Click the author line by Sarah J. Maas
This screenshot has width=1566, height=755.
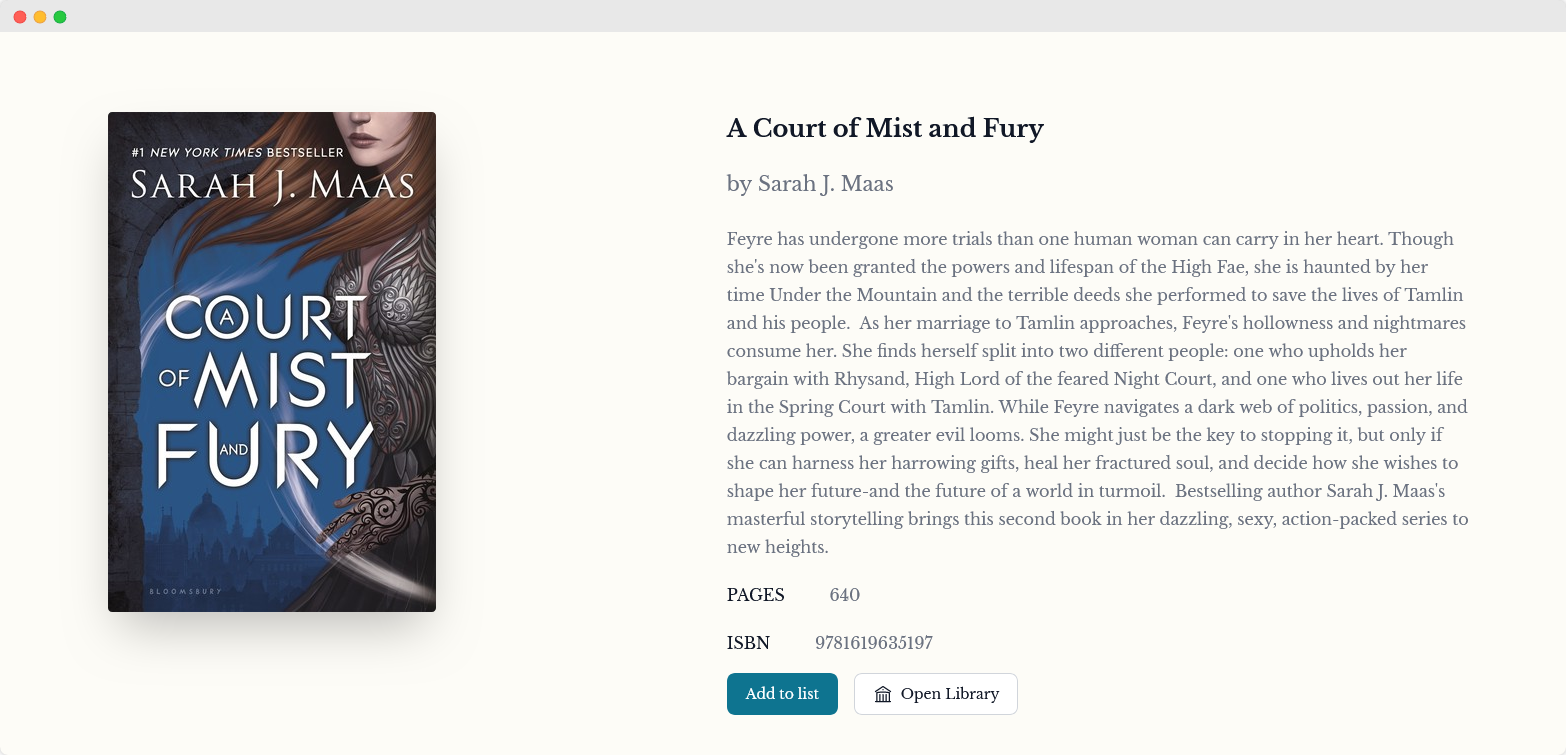tap(810, 184)
